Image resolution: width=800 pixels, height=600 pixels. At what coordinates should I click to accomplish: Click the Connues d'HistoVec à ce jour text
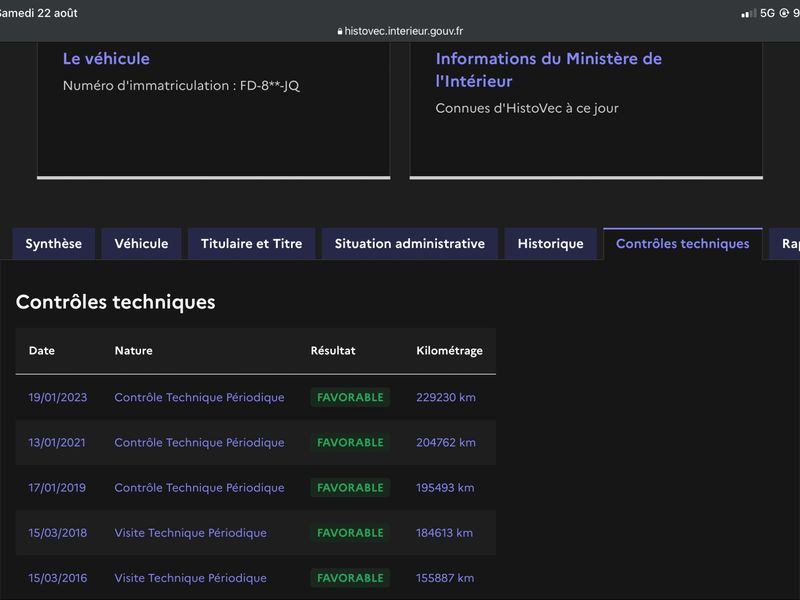[x=527, y=108]
